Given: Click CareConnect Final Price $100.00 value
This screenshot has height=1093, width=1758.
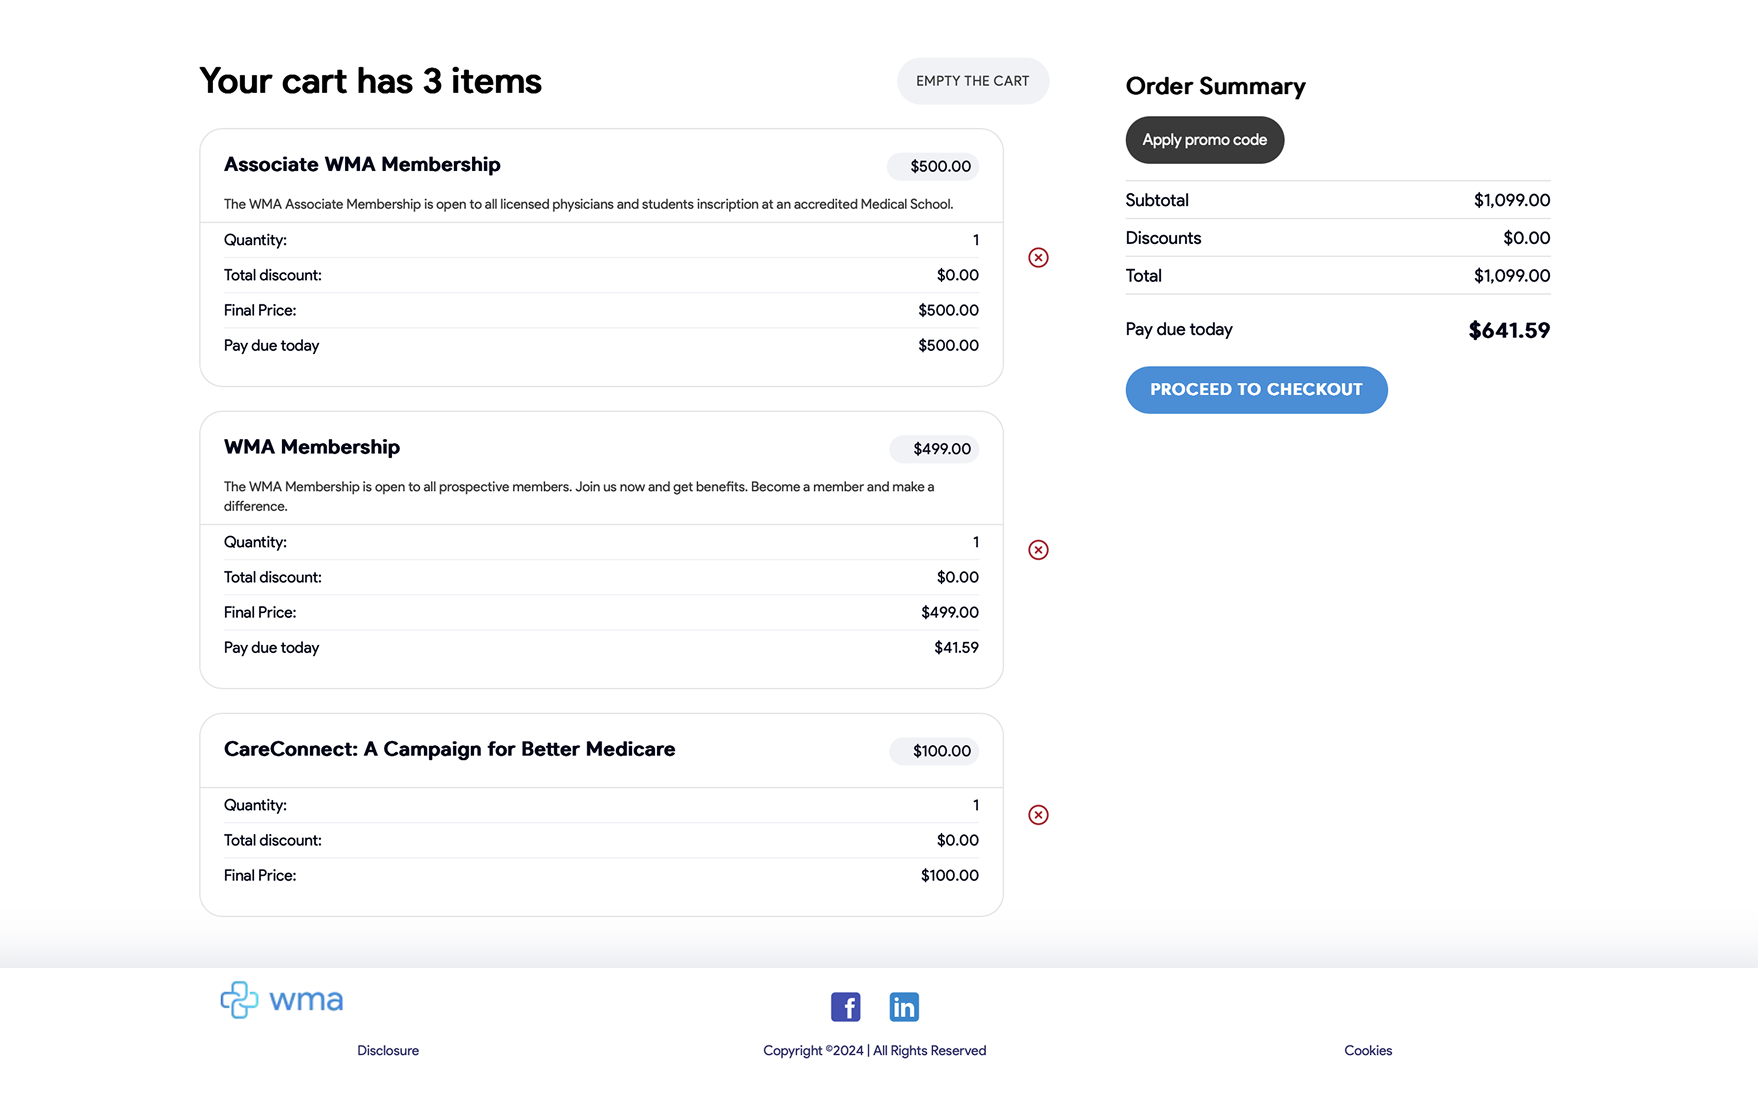Looking at the screenshot, I should (x=949, y=875).
